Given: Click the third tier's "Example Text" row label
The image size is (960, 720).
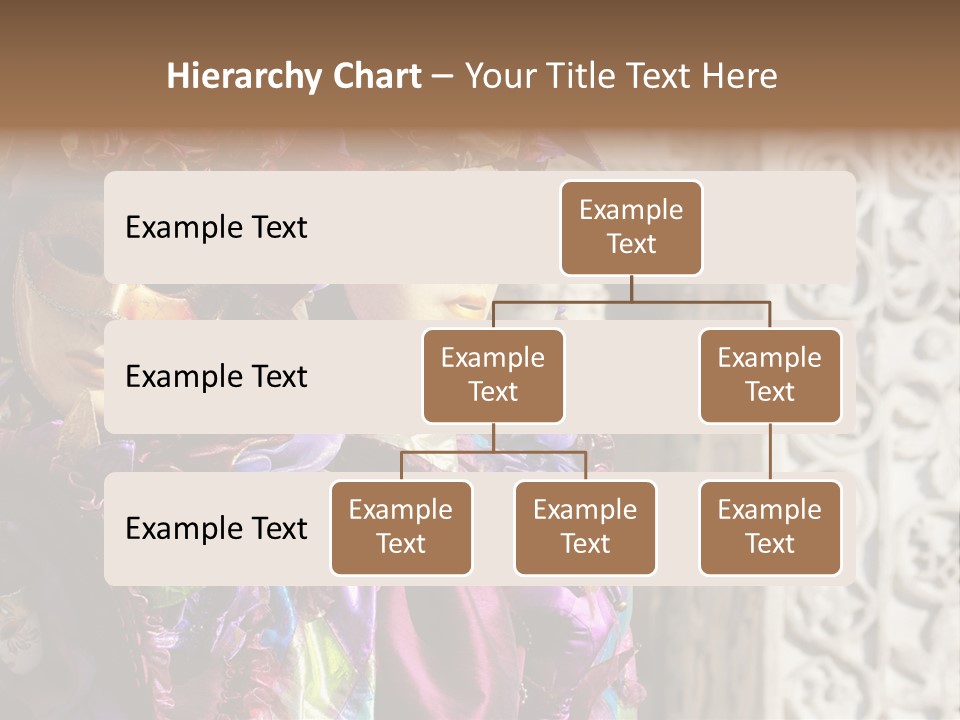Looking at the screenshot, I should [x=216, y=528].
